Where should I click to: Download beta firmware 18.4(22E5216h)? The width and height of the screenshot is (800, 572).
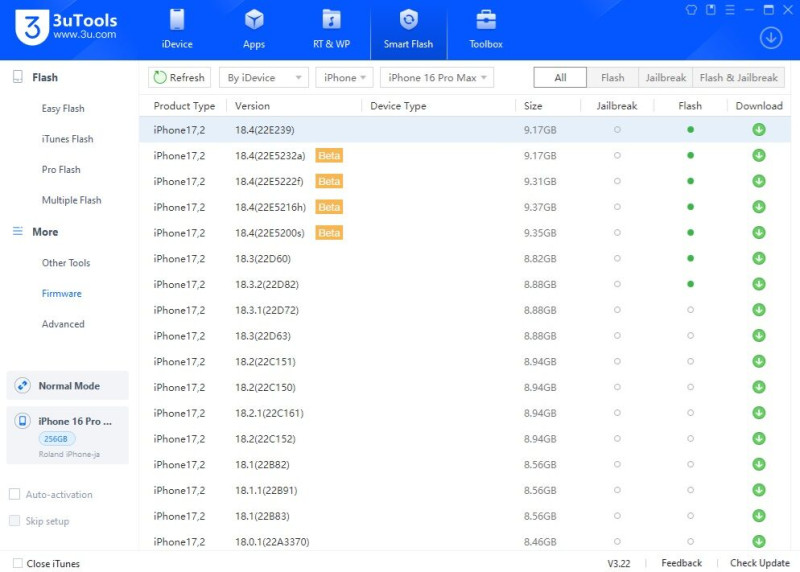click(x=759, y=207)
